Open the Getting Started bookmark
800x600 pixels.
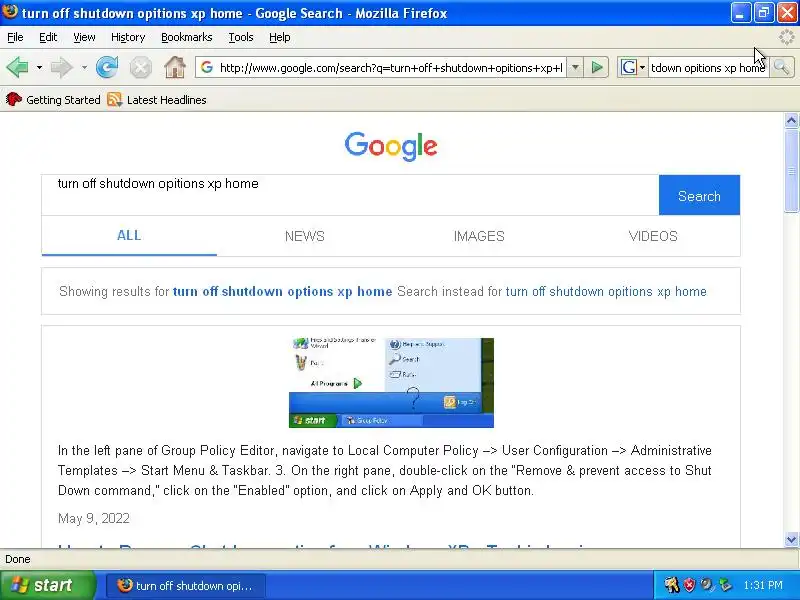coord(53,100)
